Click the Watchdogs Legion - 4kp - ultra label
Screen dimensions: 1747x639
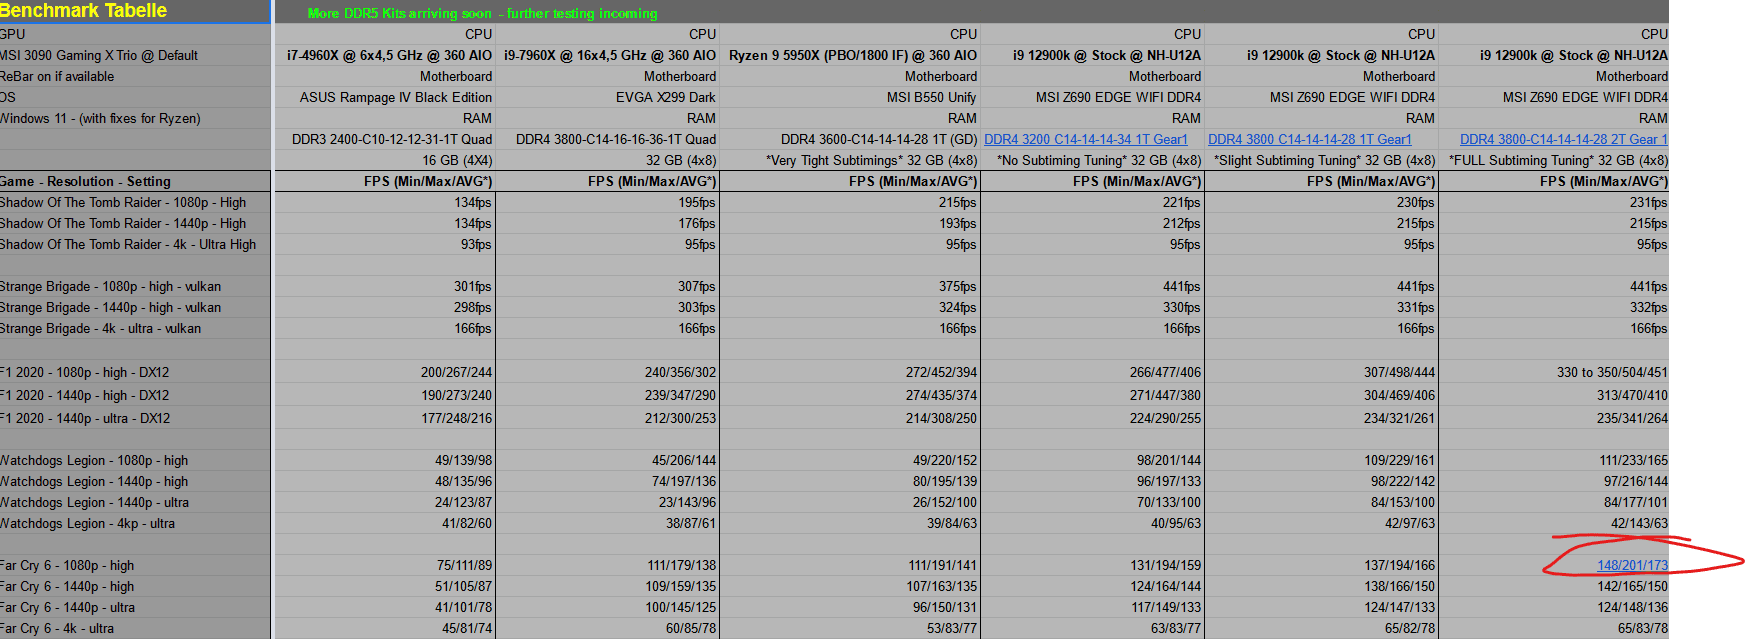[87, 524]
